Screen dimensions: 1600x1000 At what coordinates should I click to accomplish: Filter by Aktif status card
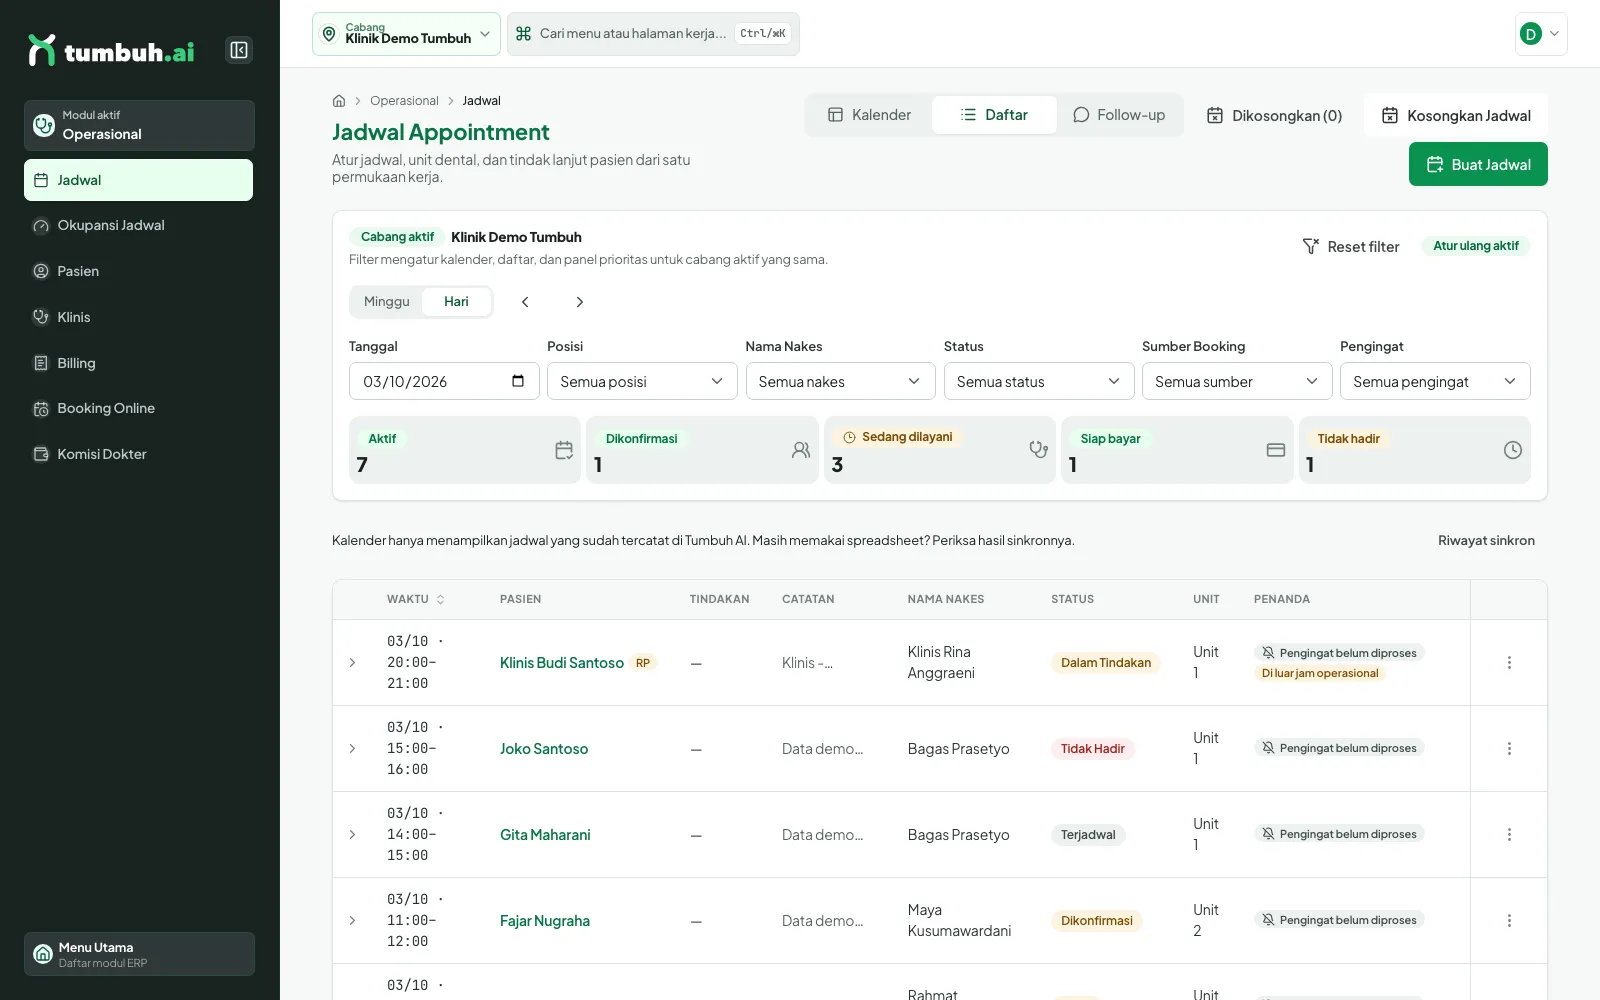(464, 450)
